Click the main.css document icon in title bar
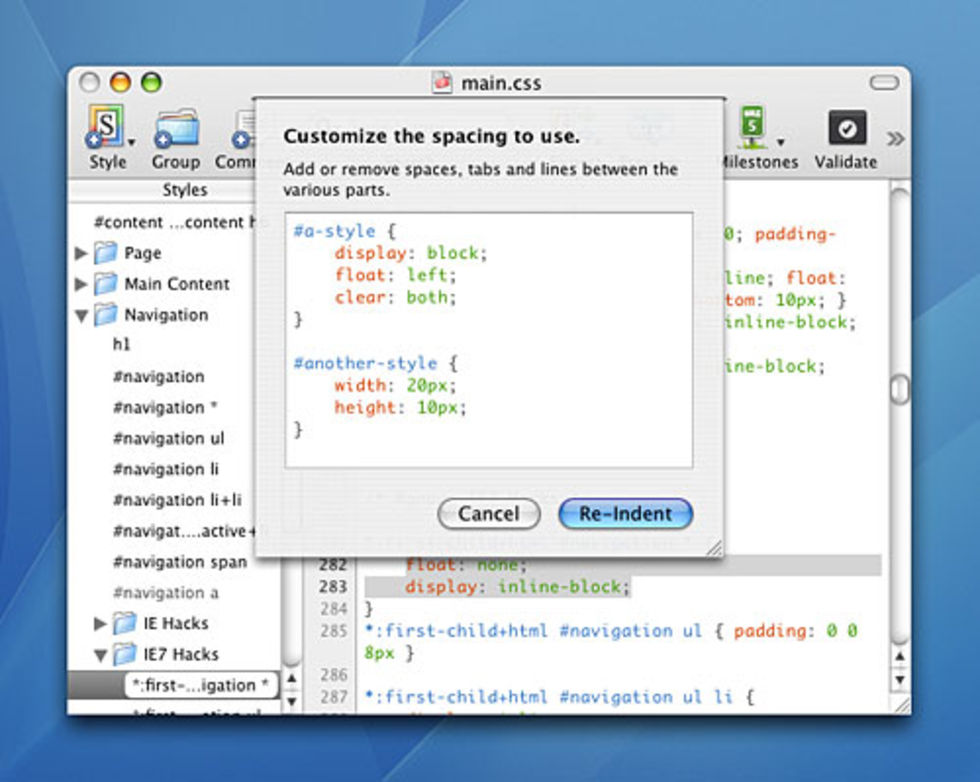The image size is (980, 782). coord(442,83)
